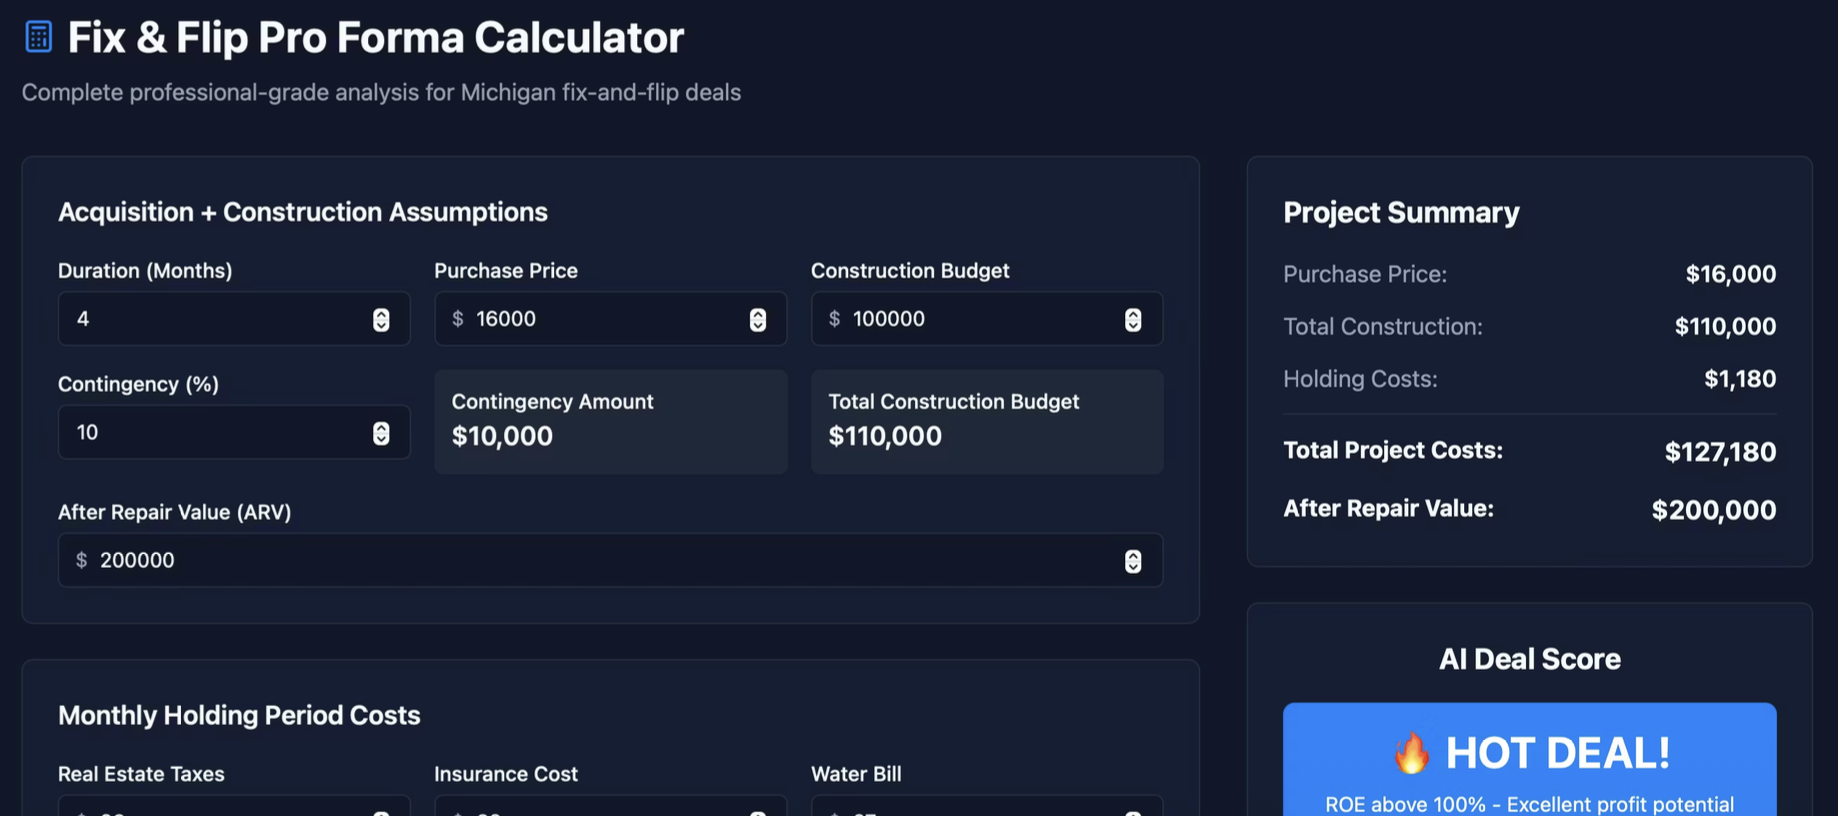Focus the Construction Budget input box

point(960,319)
